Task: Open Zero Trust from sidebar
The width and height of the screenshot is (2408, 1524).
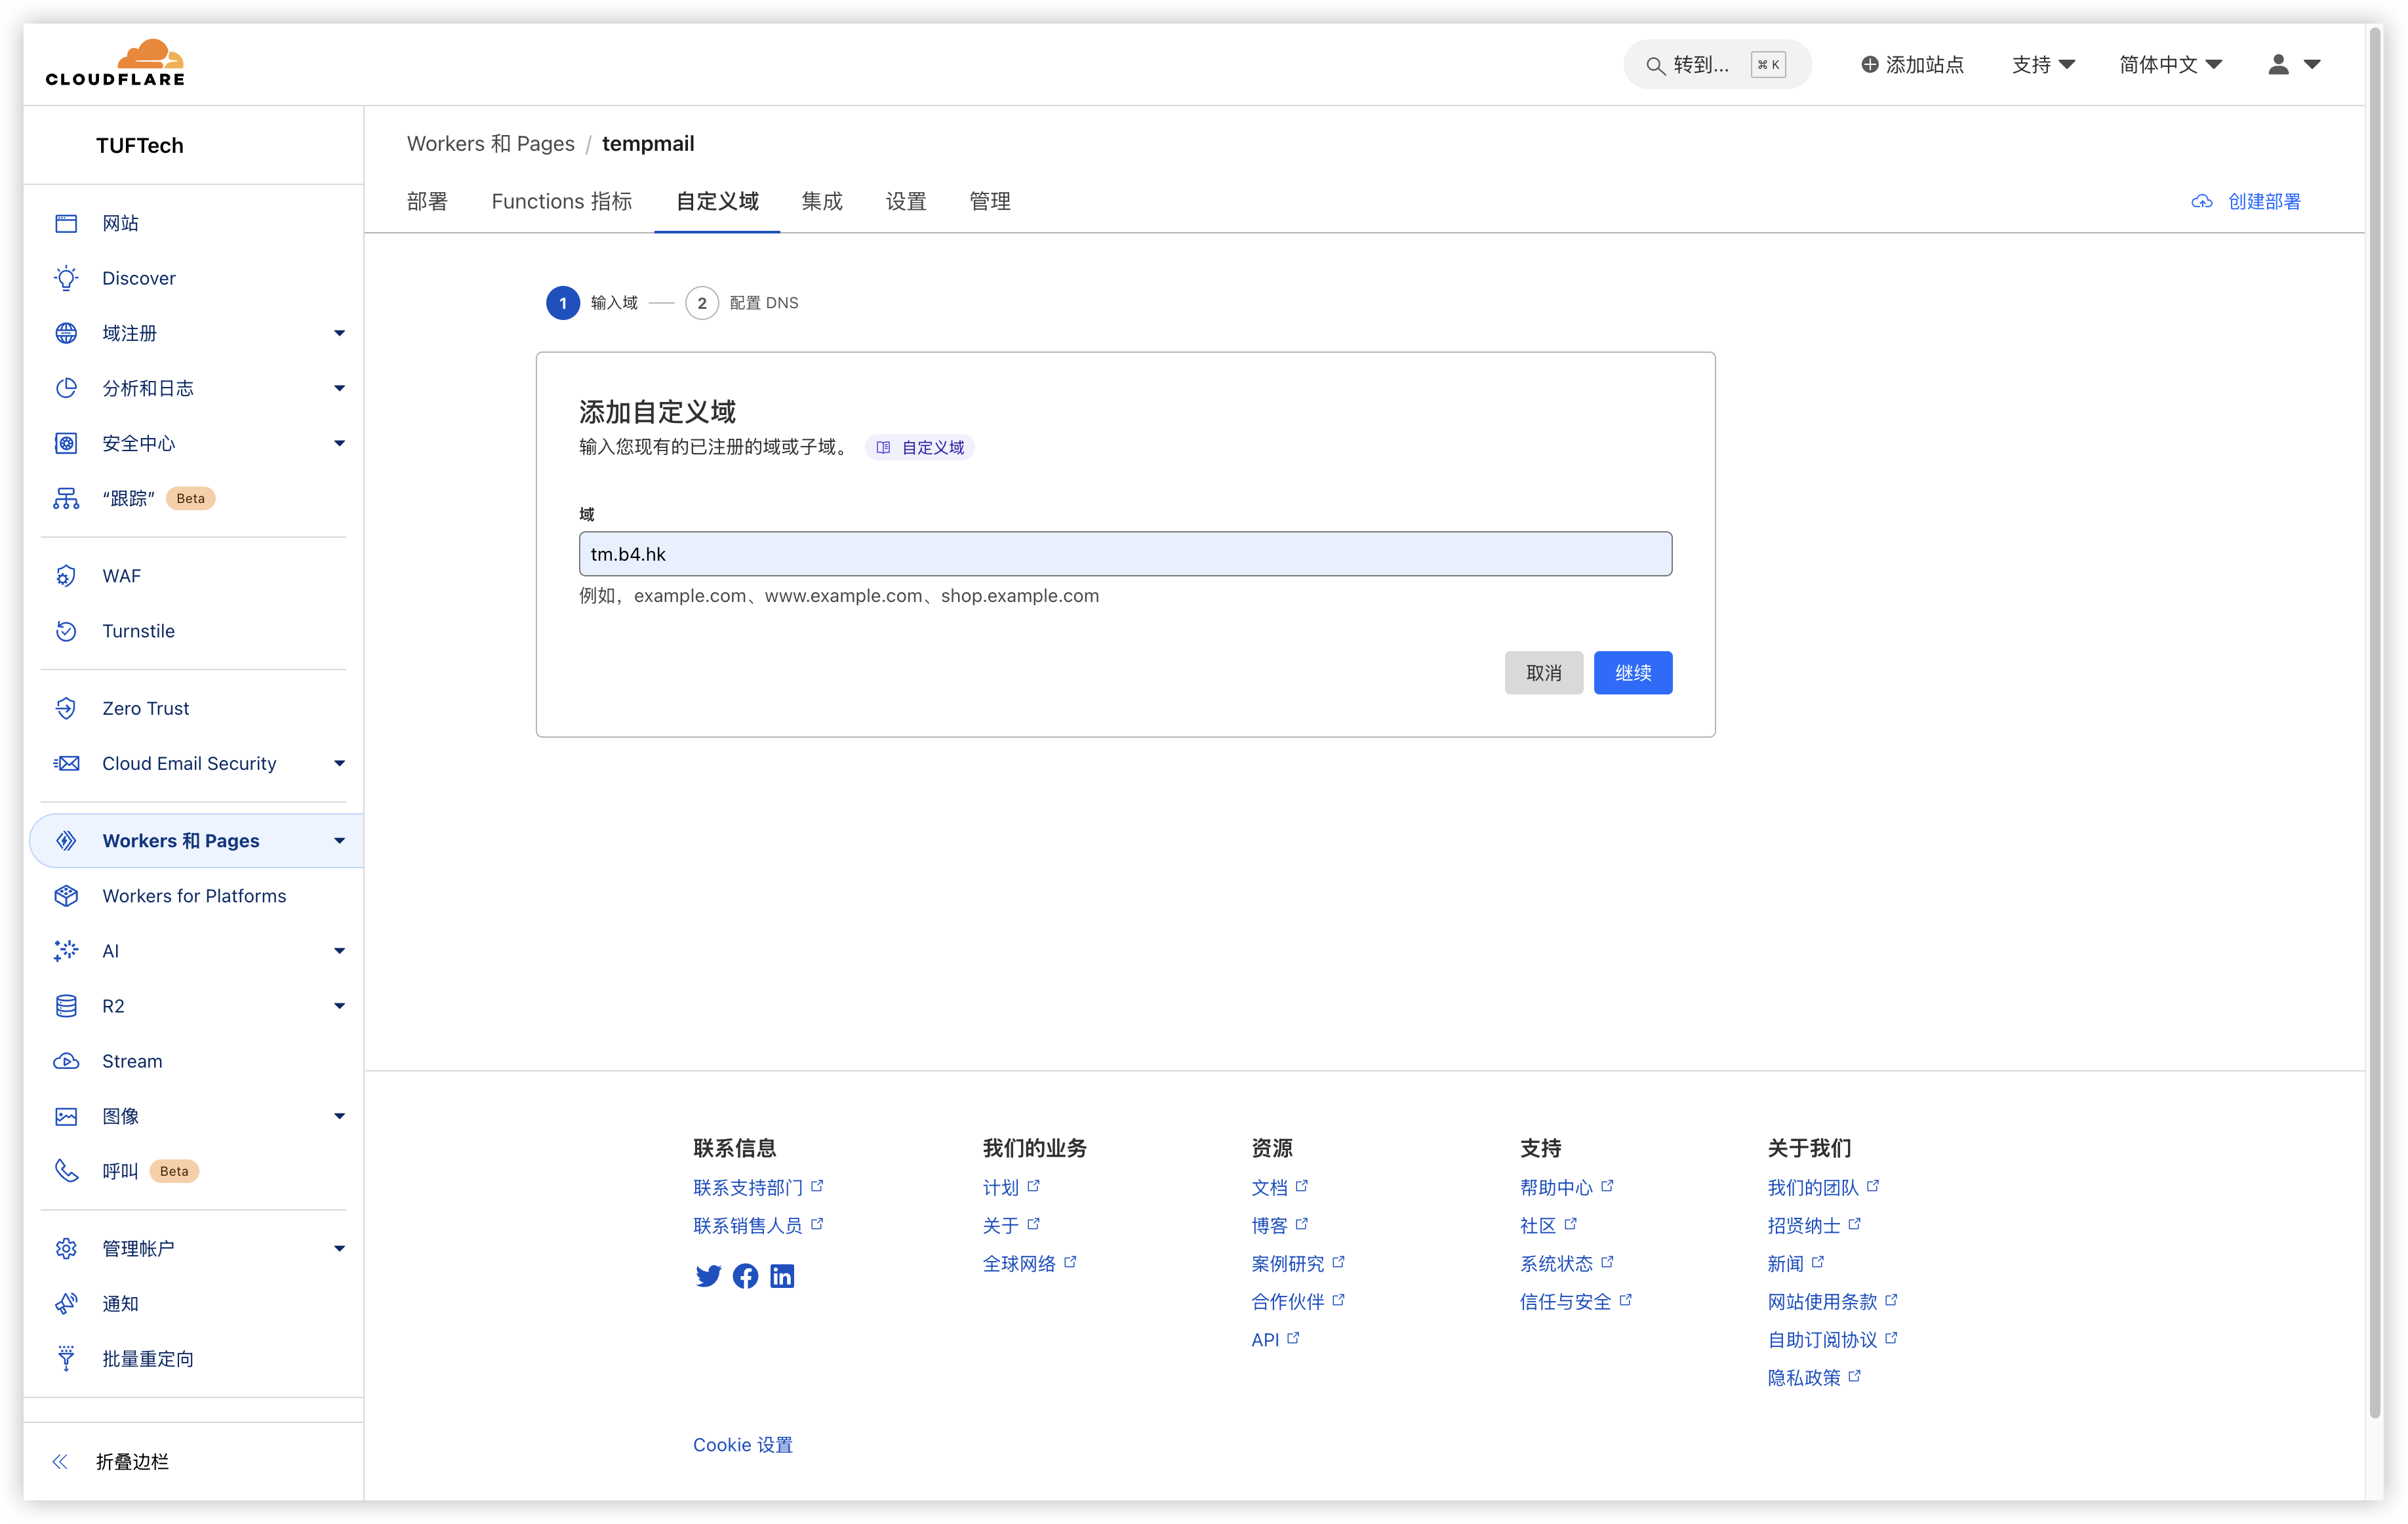Action: (x=146, y=708)
